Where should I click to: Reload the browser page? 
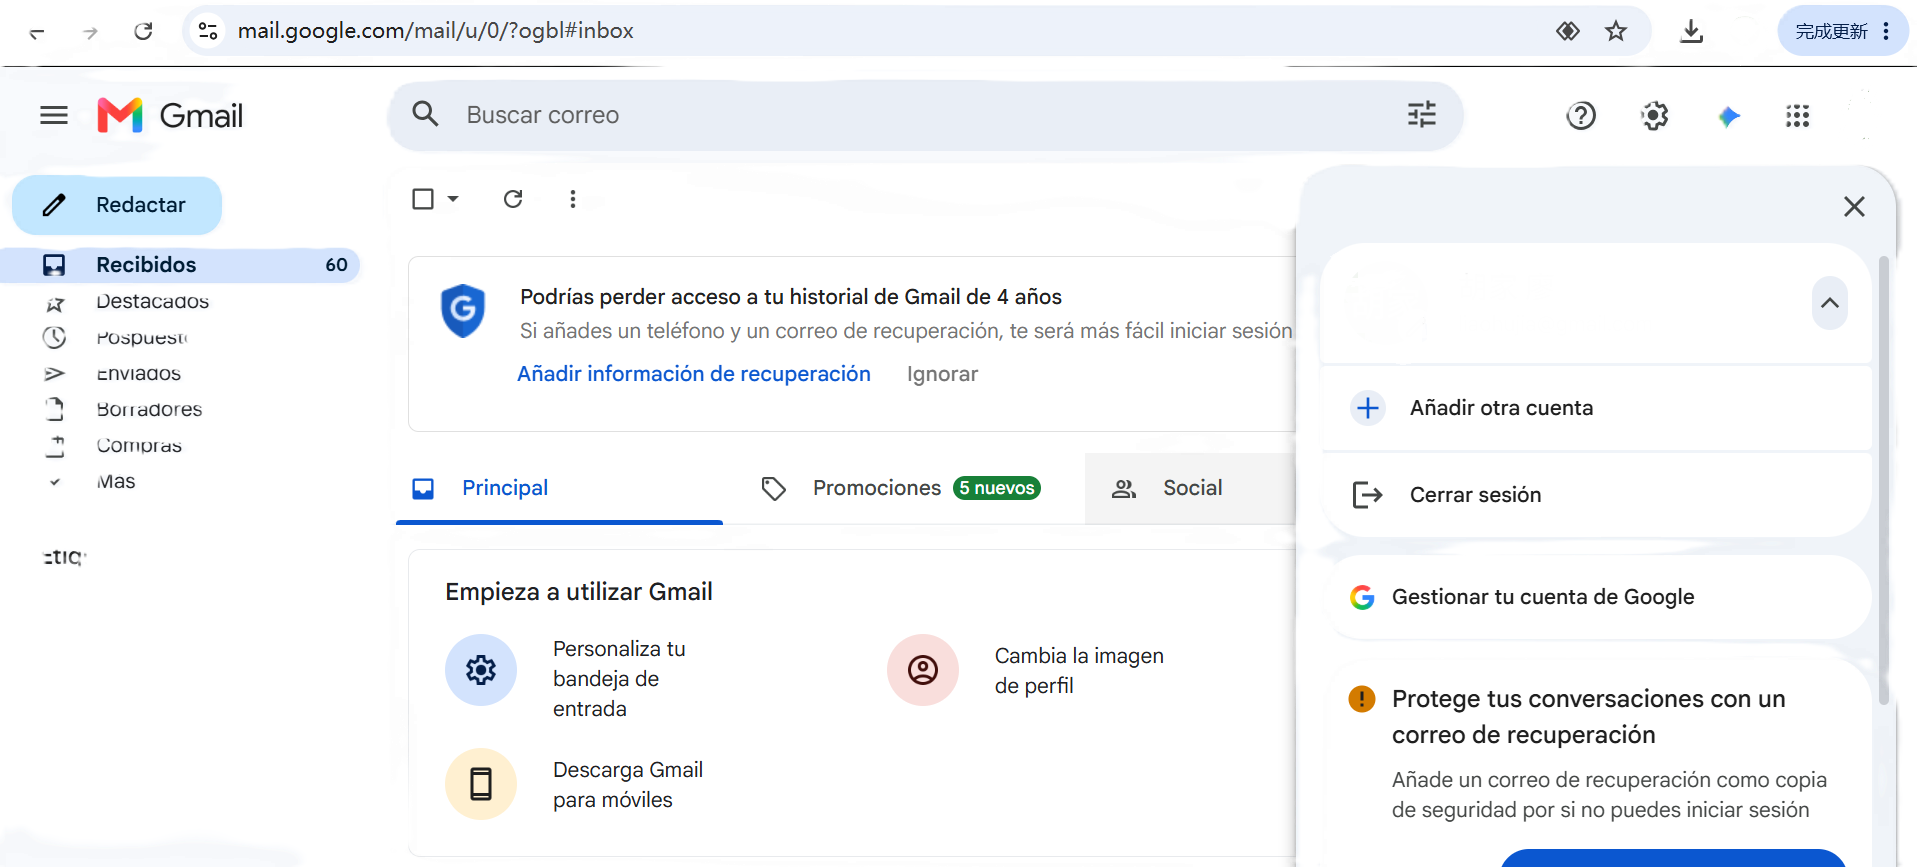point(143,31)
